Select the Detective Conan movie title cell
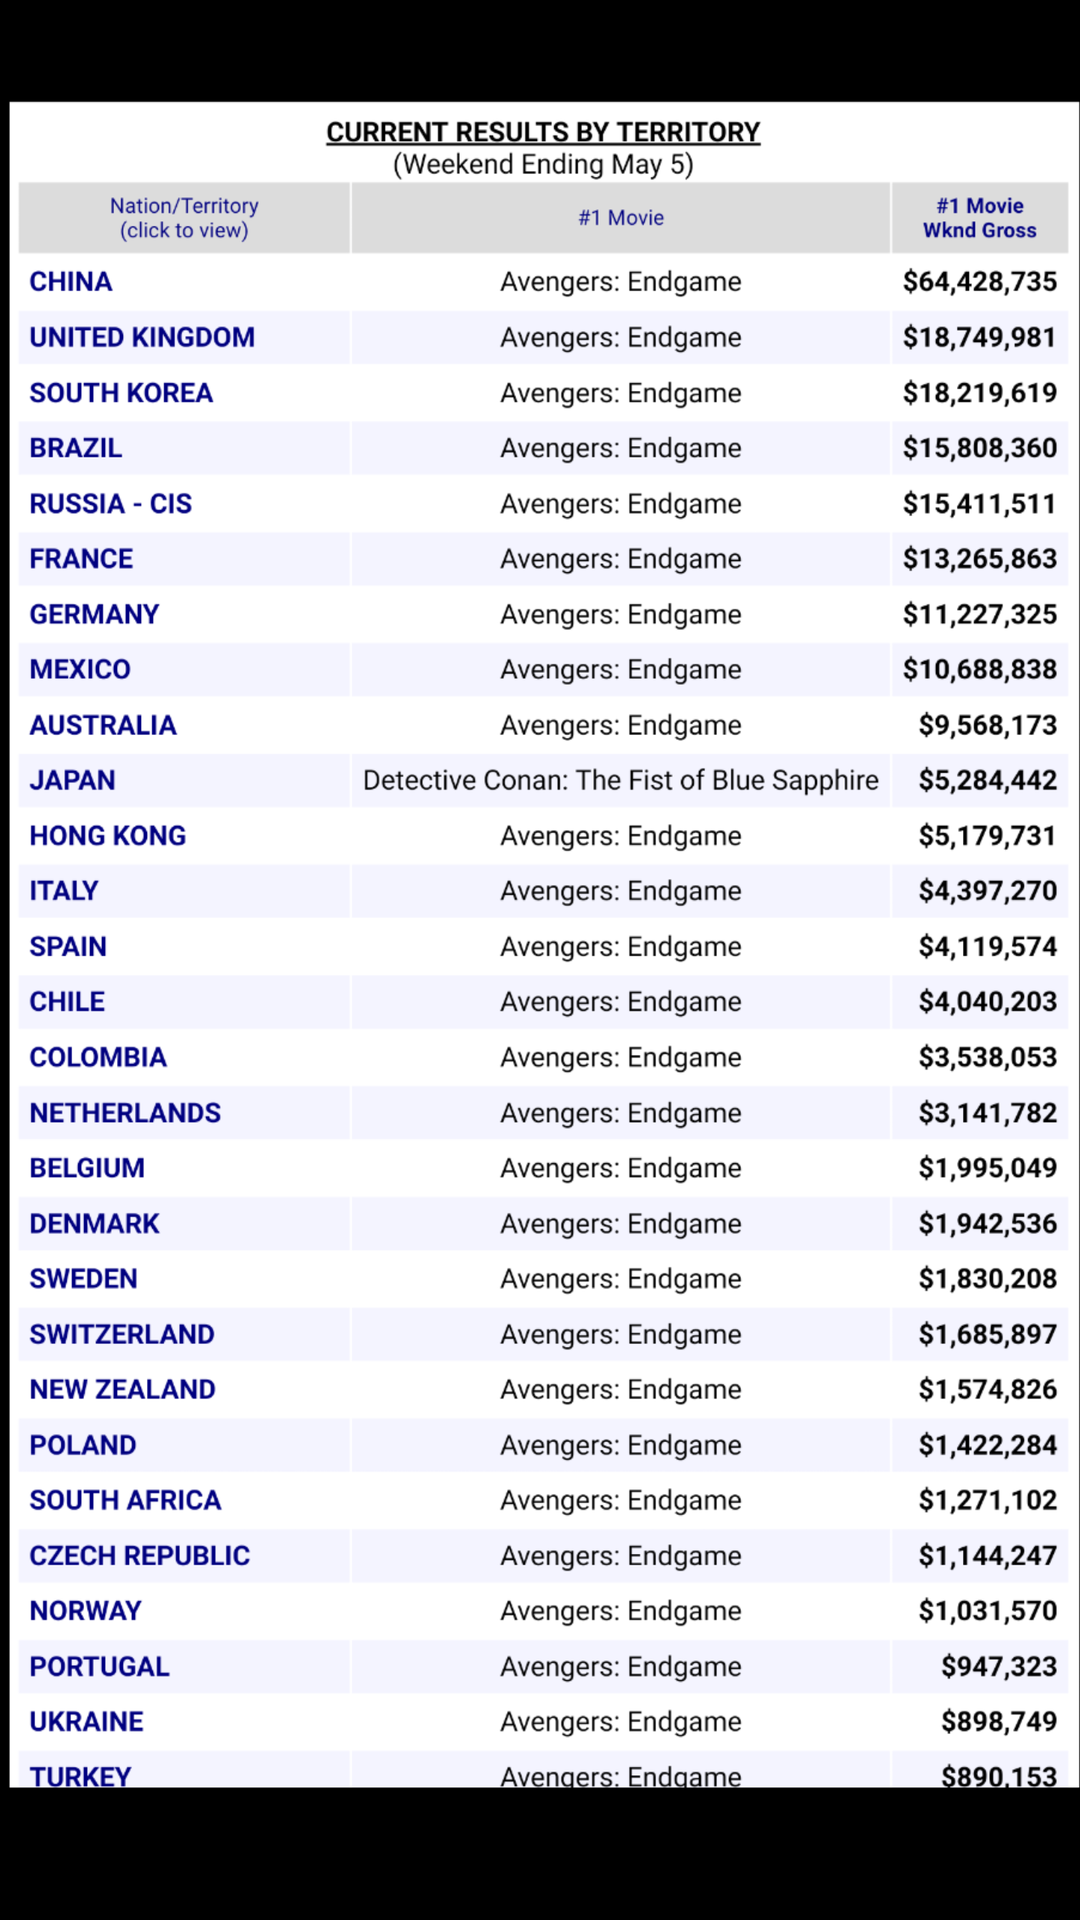This screenshot has width=1080, height=1920. (x=621, y=780)
